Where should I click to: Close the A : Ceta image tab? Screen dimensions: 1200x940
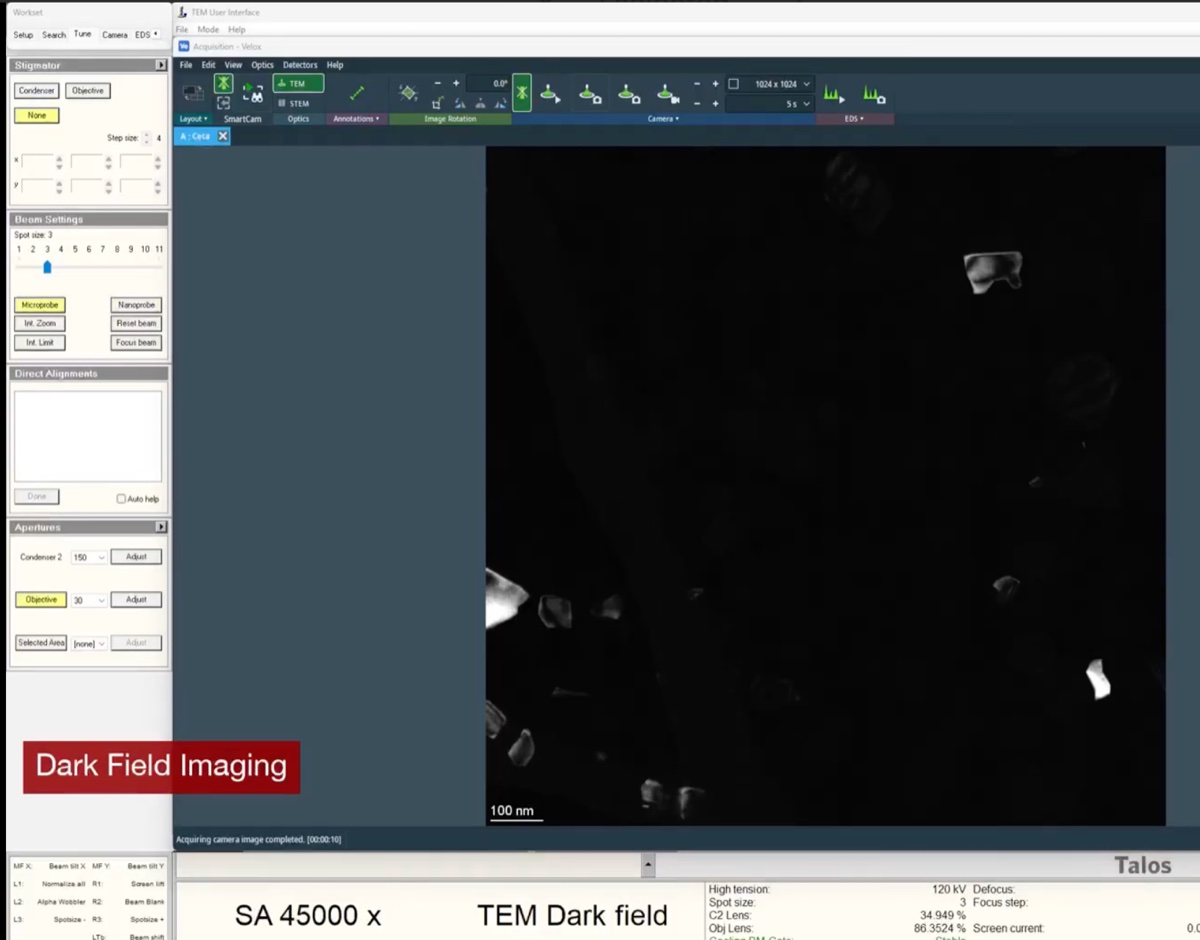[x=223, y=136]
